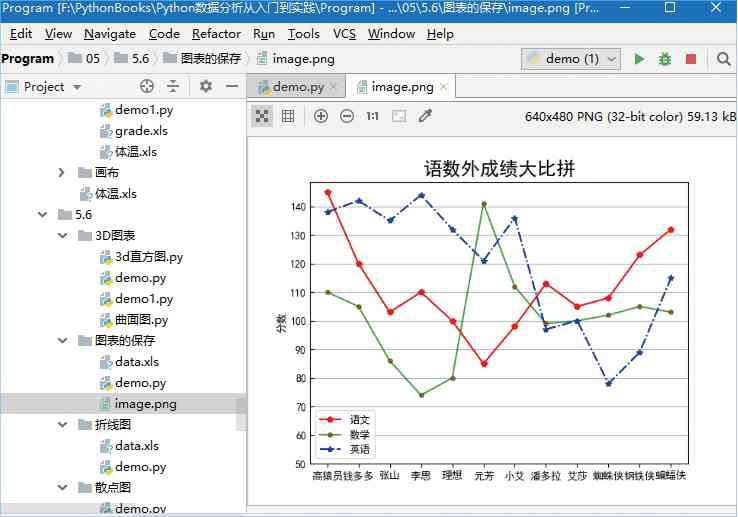Screen dimensions: 738x517
Task: Toggle chessboard transparency in image viewer
Action: point(262,116)
